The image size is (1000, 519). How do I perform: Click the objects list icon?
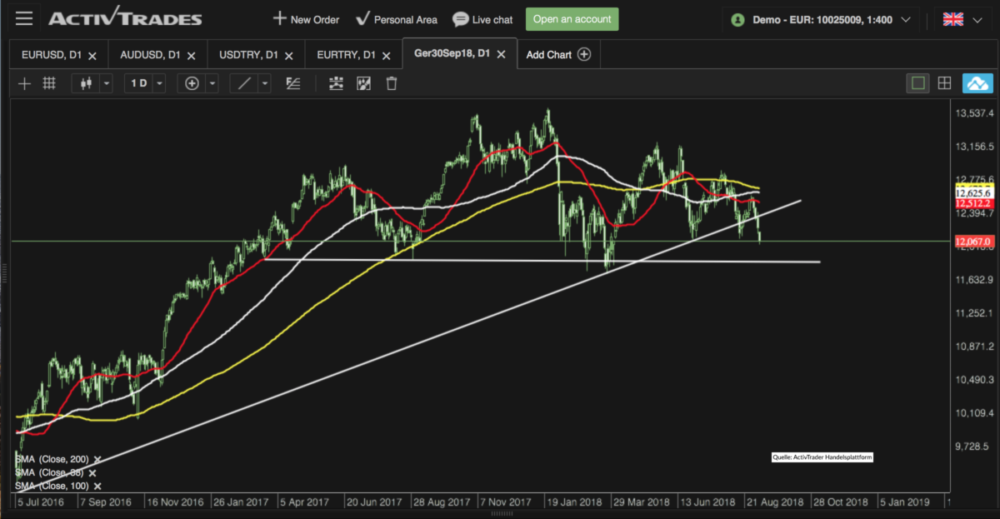[336, 84]
